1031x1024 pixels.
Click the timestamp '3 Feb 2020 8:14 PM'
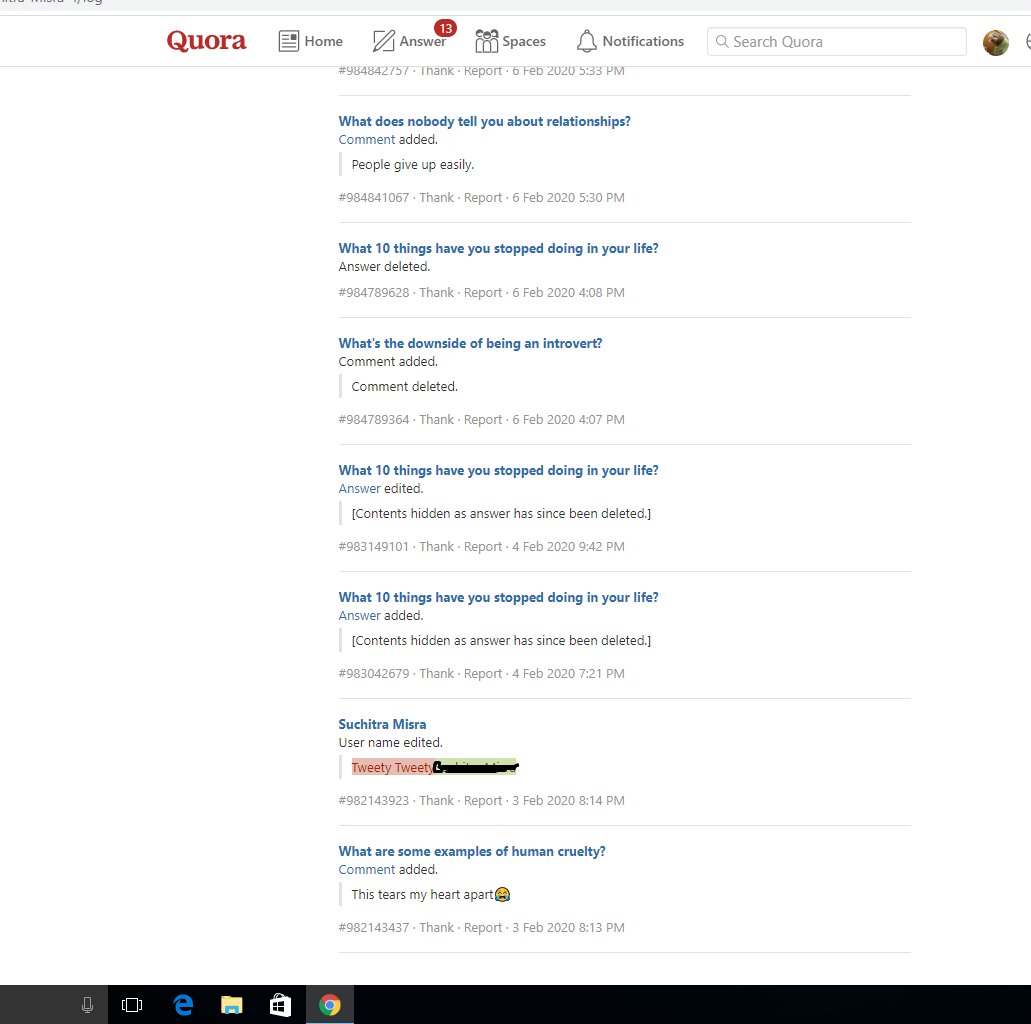point(568,800)
